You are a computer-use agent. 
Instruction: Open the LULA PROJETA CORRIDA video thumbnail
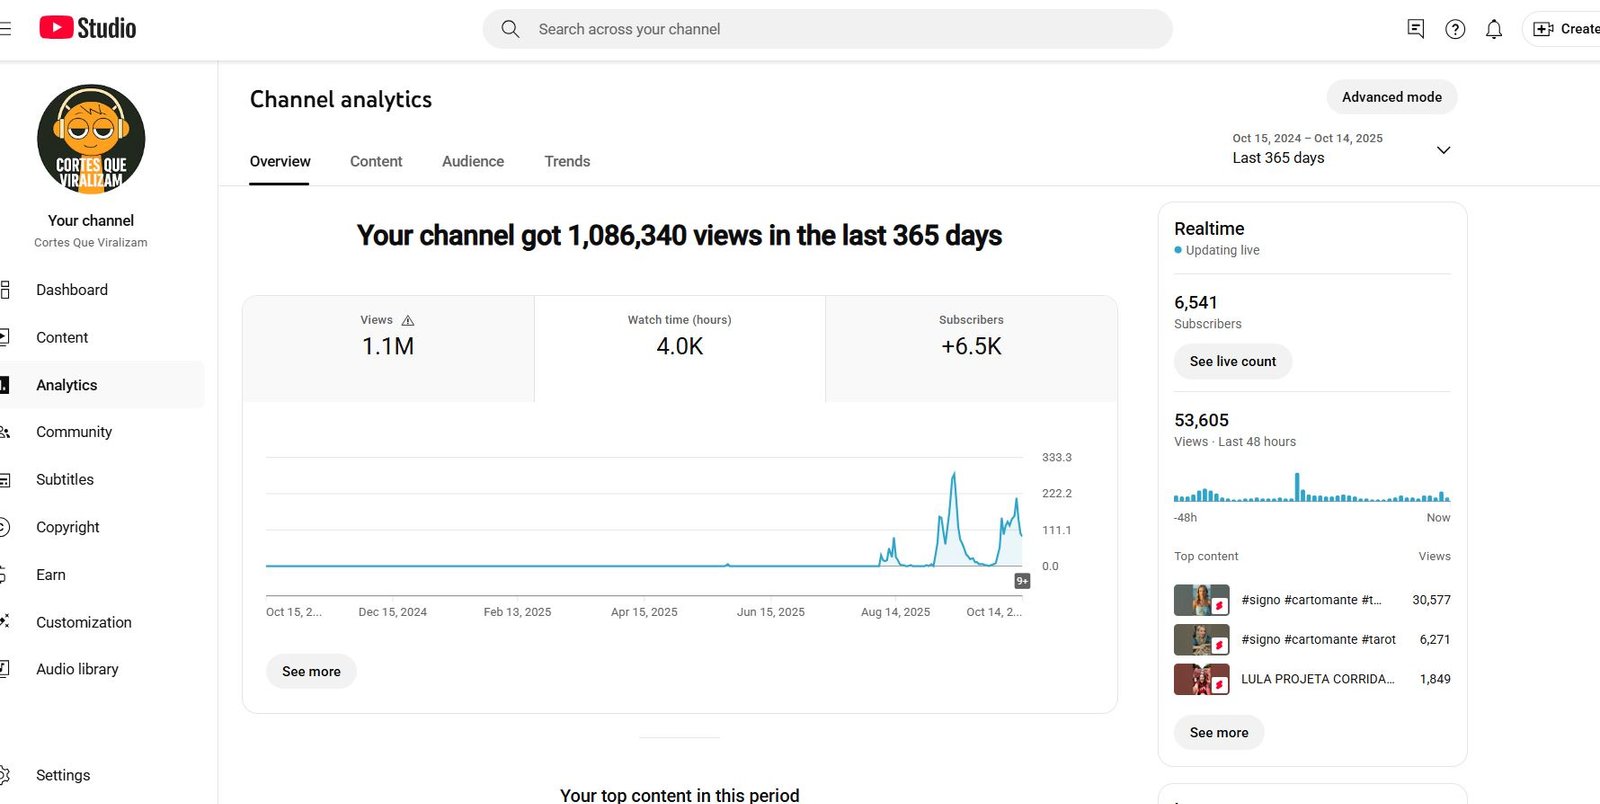click(x=1201, y=679)
